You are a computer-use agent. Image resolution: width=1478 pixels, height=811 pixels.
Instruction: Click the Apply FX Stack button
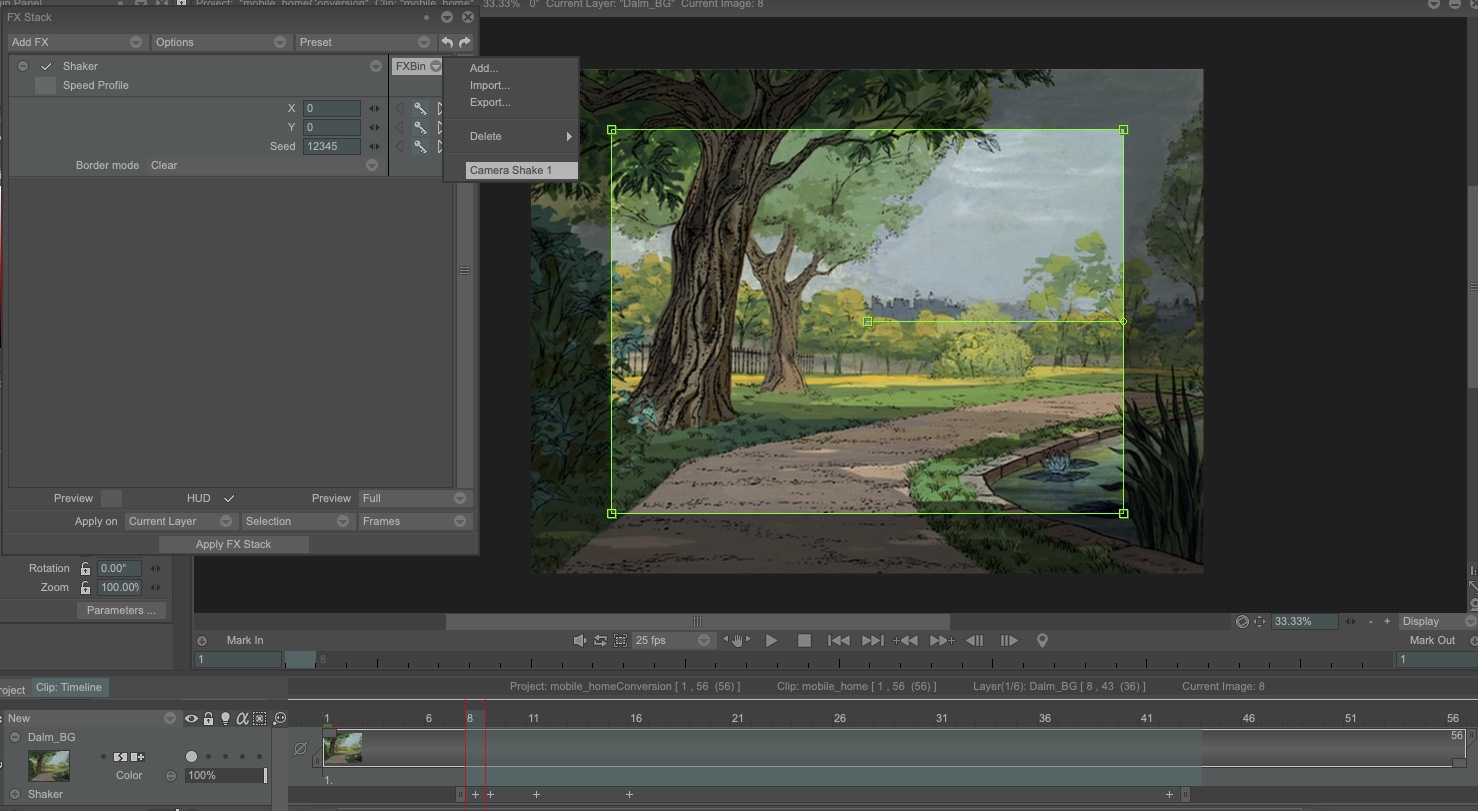coord(233,544)
